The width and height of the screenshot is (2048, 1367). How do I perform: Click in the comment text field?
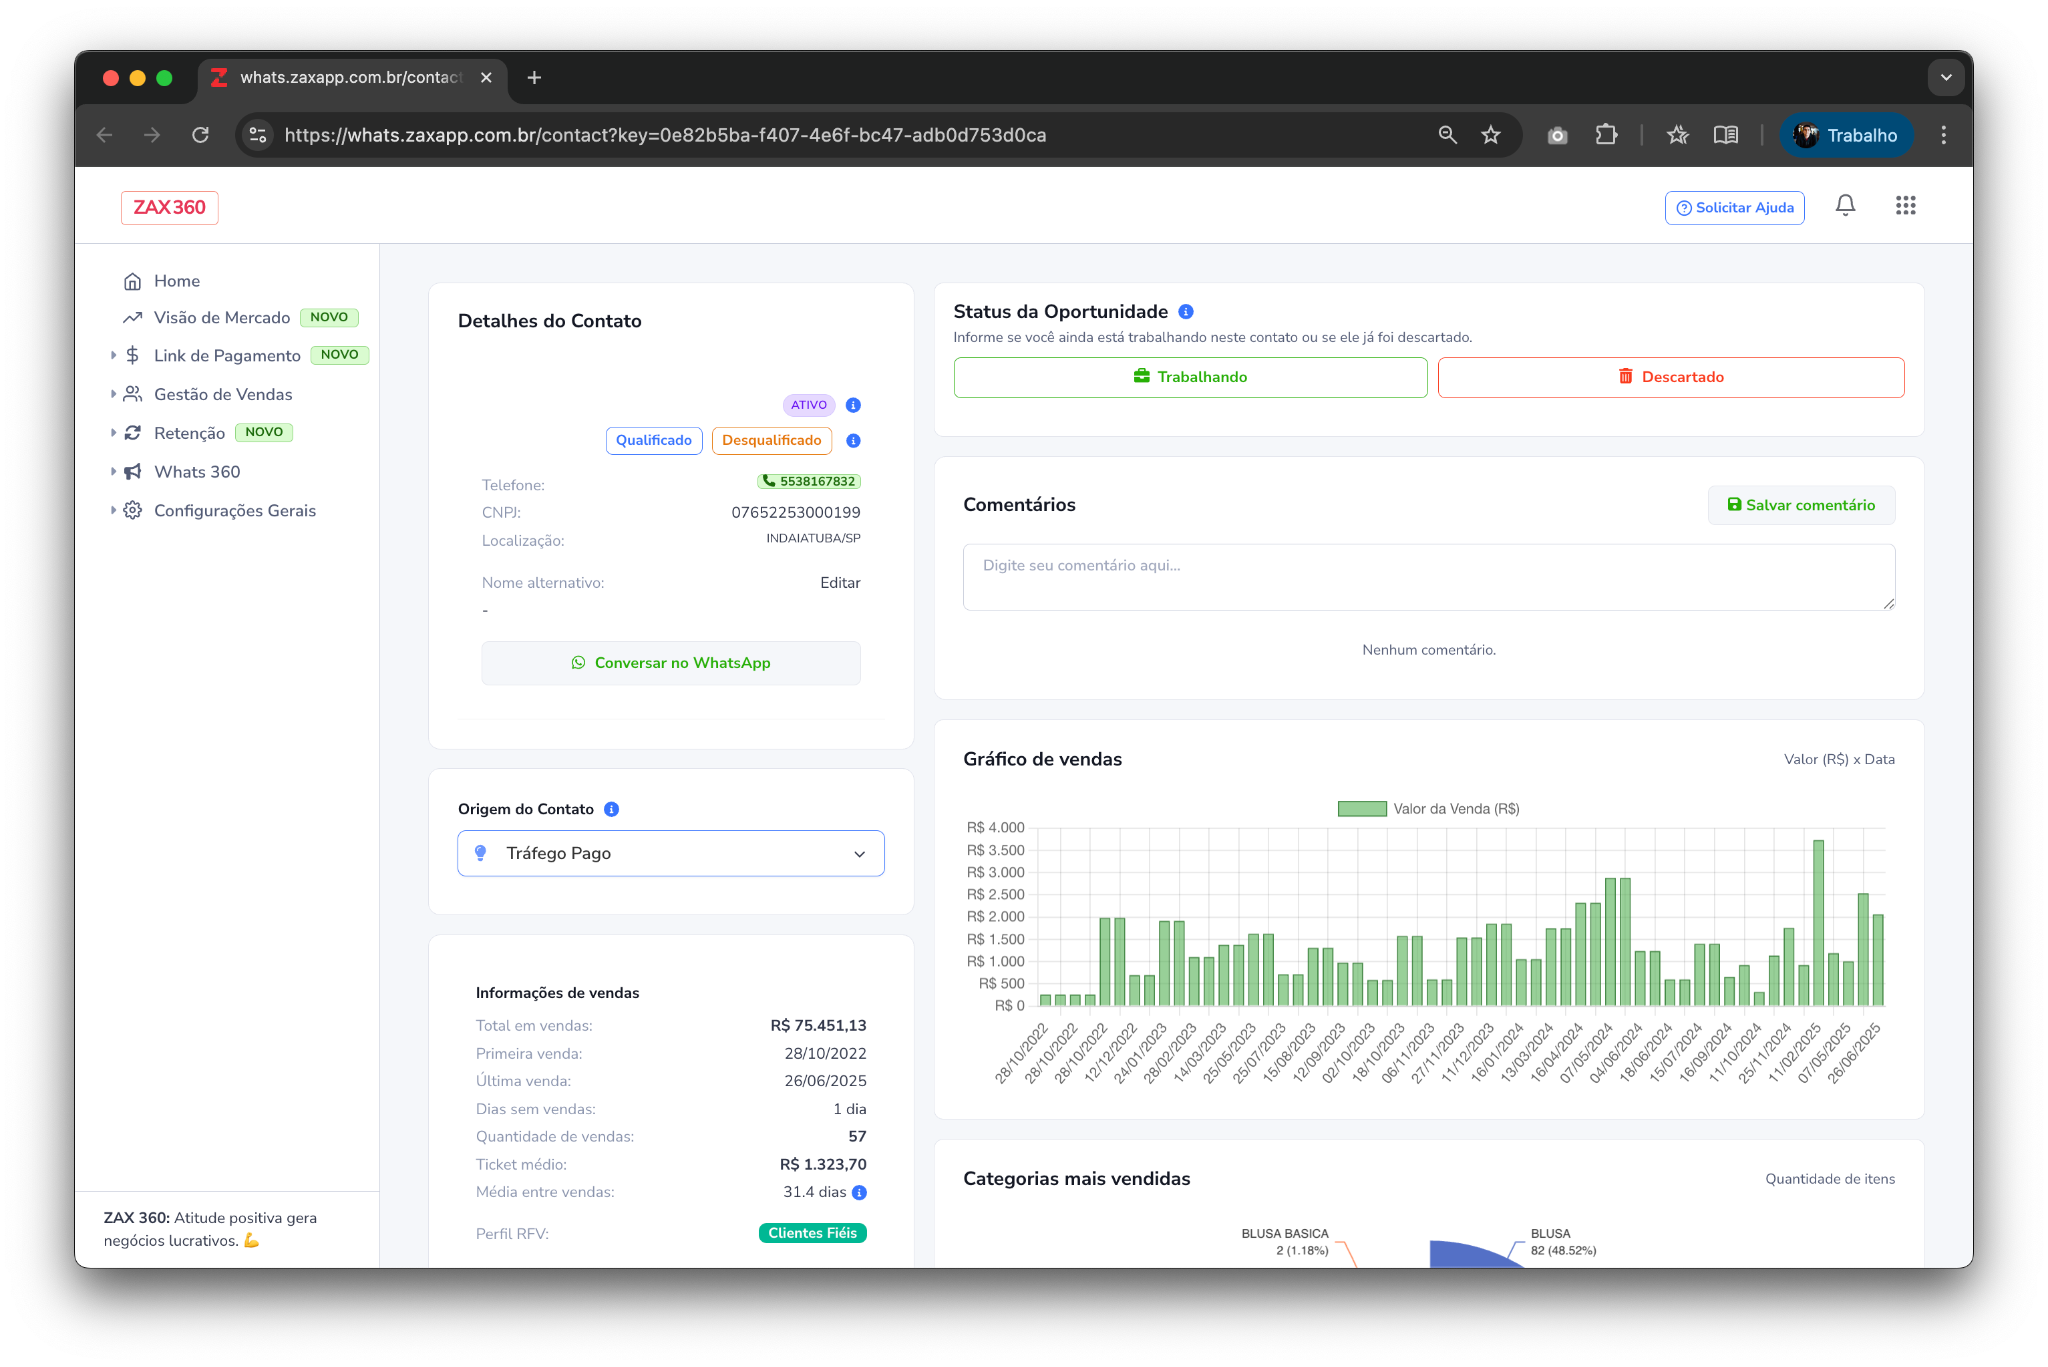(x=1428, y=577)
